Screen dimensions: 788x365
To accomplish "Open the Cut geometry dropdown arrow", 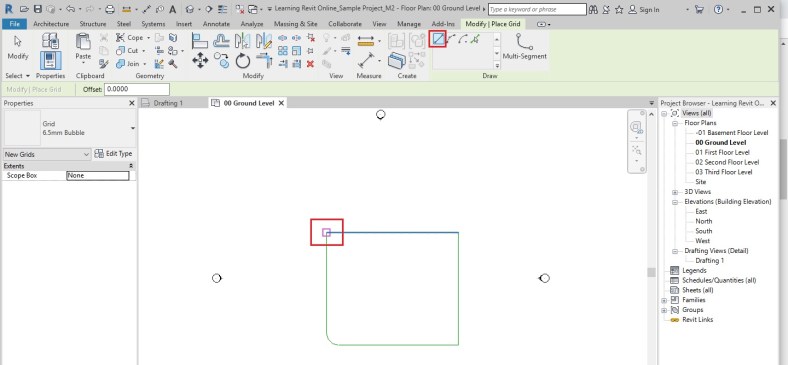I will point(143,51).
